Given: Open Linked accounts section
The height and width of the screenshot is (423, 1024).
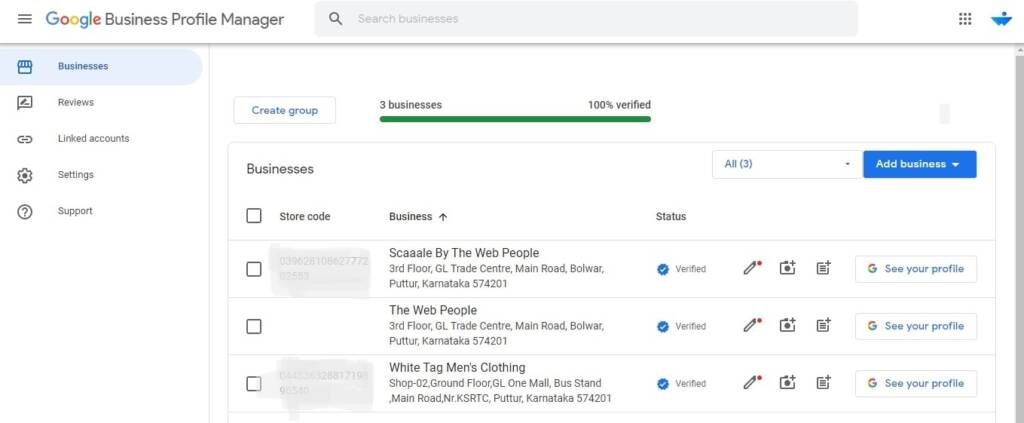Looking at the screenshot, I should point(93,138).
